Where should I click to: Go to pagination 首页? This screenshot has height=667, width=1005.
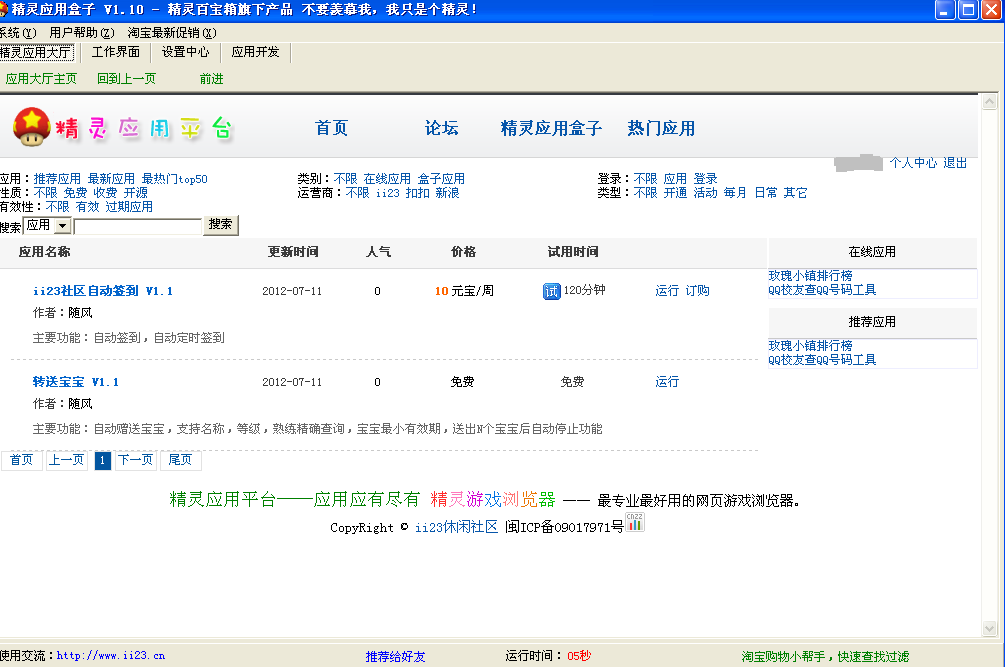point(22,460)
